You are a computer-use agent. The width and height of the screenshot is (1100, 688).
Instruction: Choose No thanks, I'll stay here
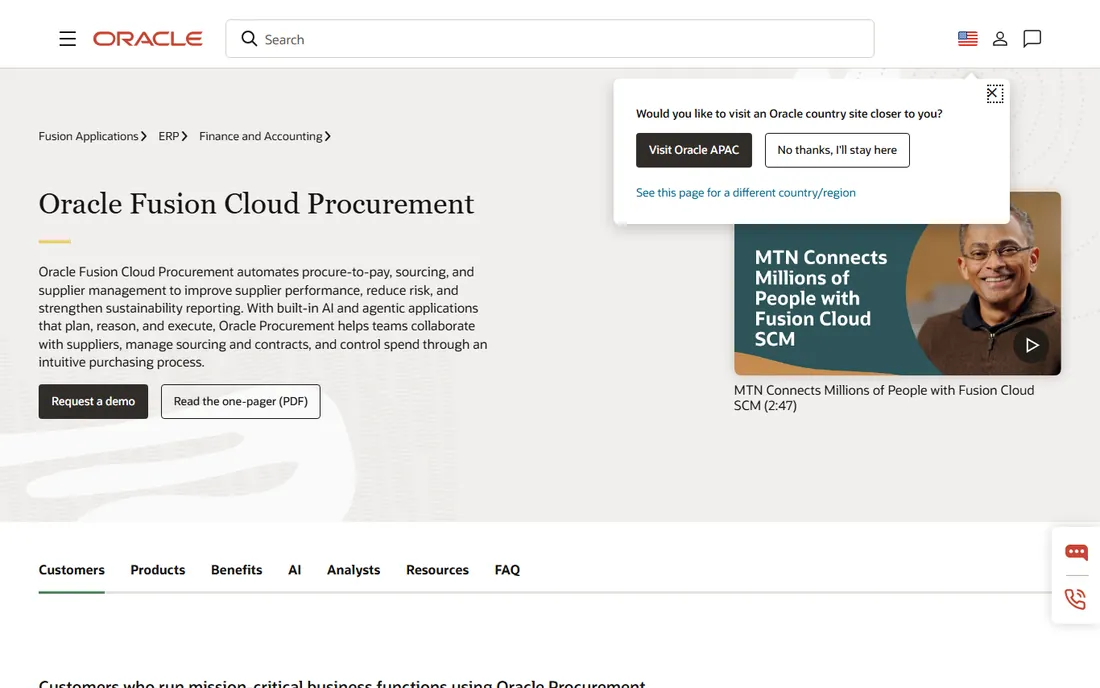[837, 150]
